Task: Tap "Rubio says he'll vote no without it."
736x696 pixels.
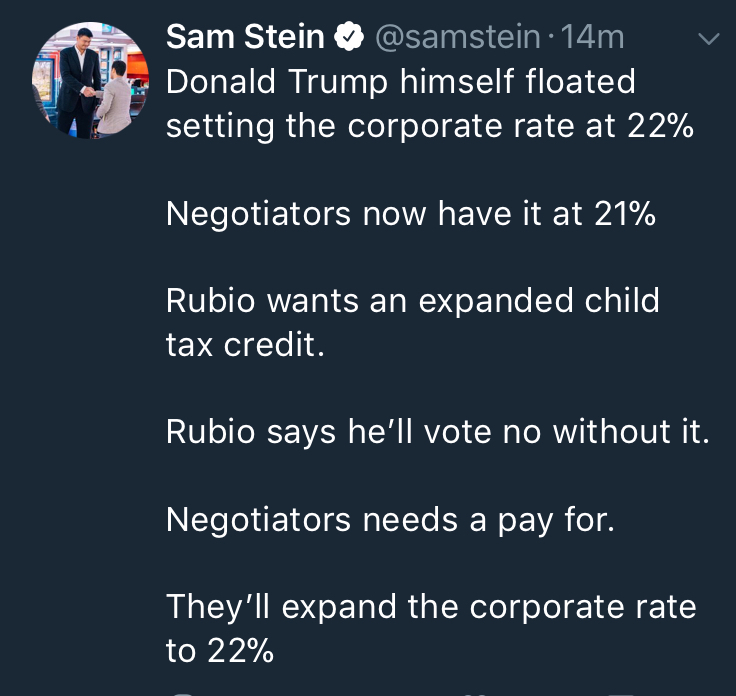Action: point(437,431)
